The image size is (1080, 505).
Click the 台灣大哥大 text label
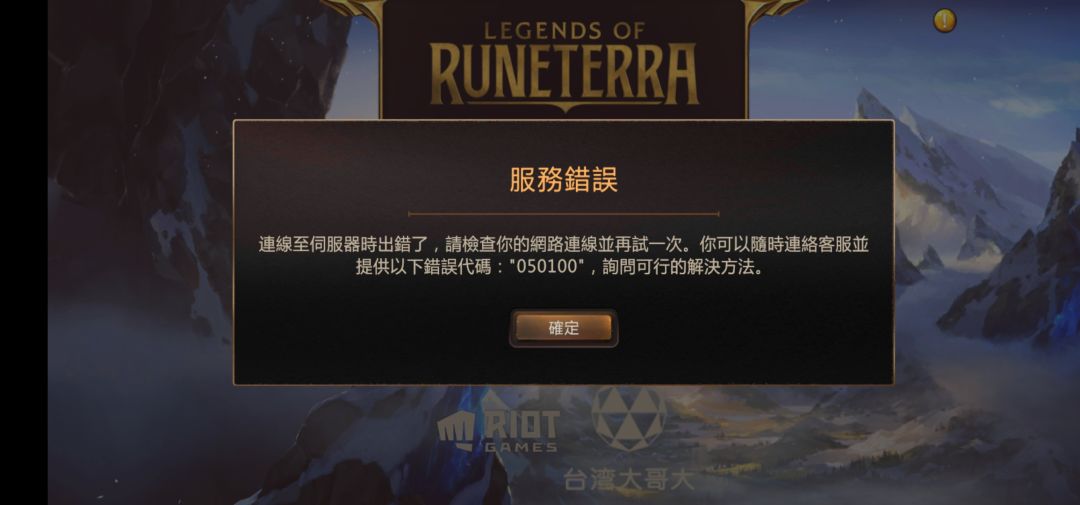pos(629,479)
